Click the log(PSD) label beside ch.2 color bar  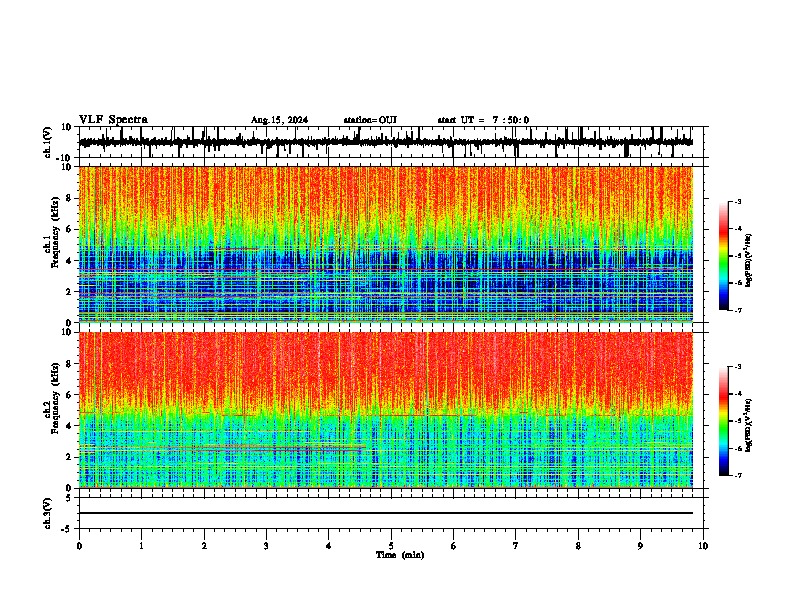pos(749,425)
